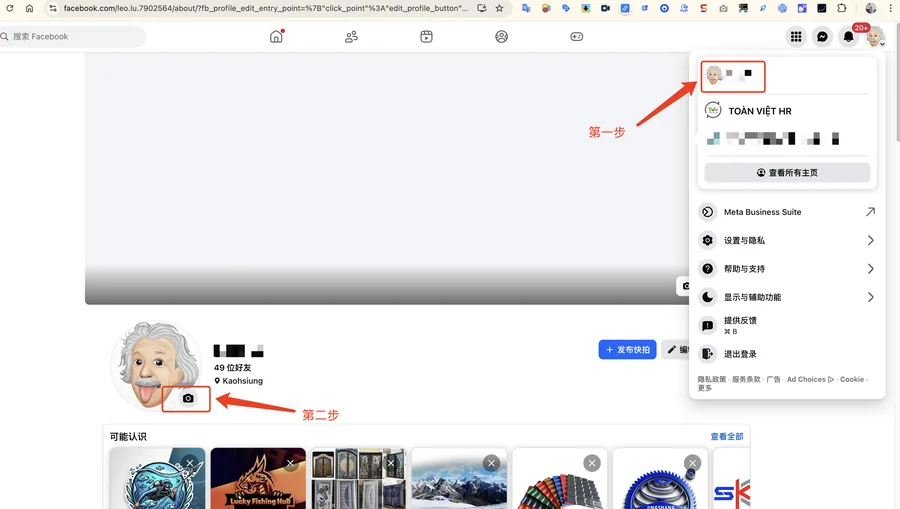Click the Einstein profile picture
Viewport: 900px width, 509px height.
155,366
